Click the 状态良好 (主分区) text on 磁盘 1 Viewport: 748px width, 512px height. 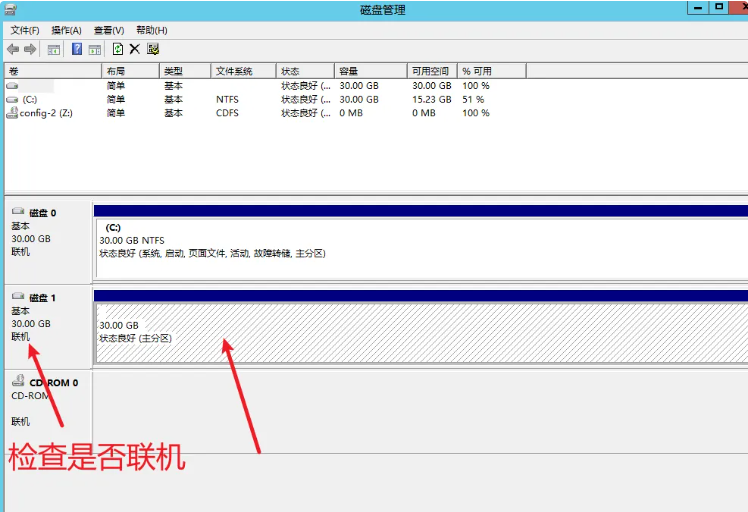pos(135,338)
